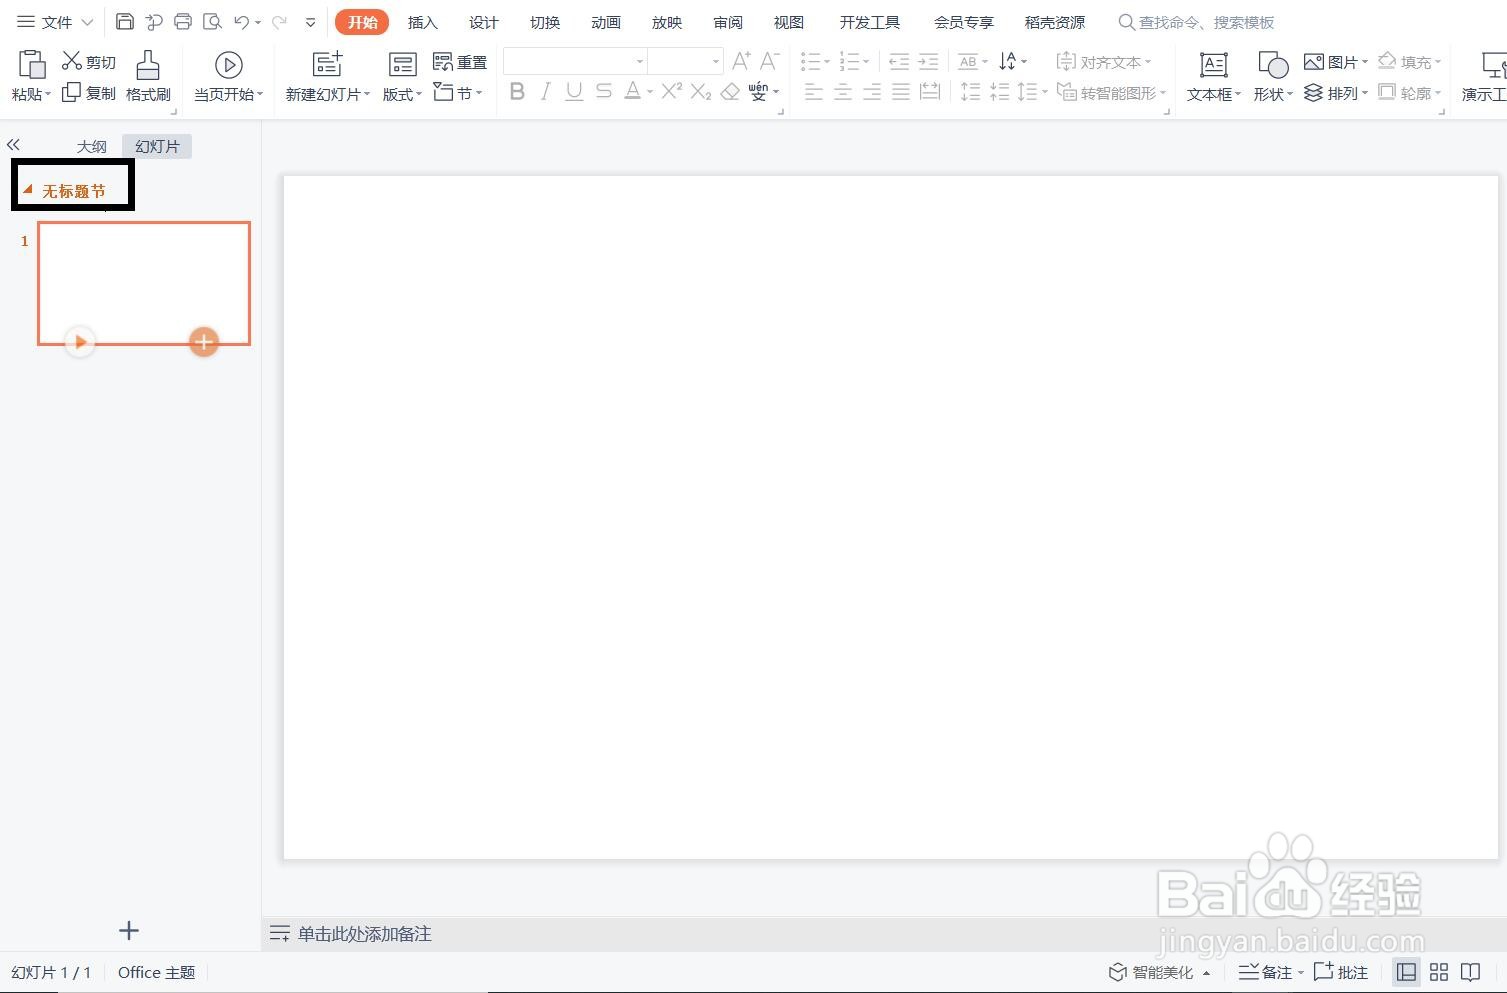
Task: Click the 重置 reset button
Action: (460, 62)
